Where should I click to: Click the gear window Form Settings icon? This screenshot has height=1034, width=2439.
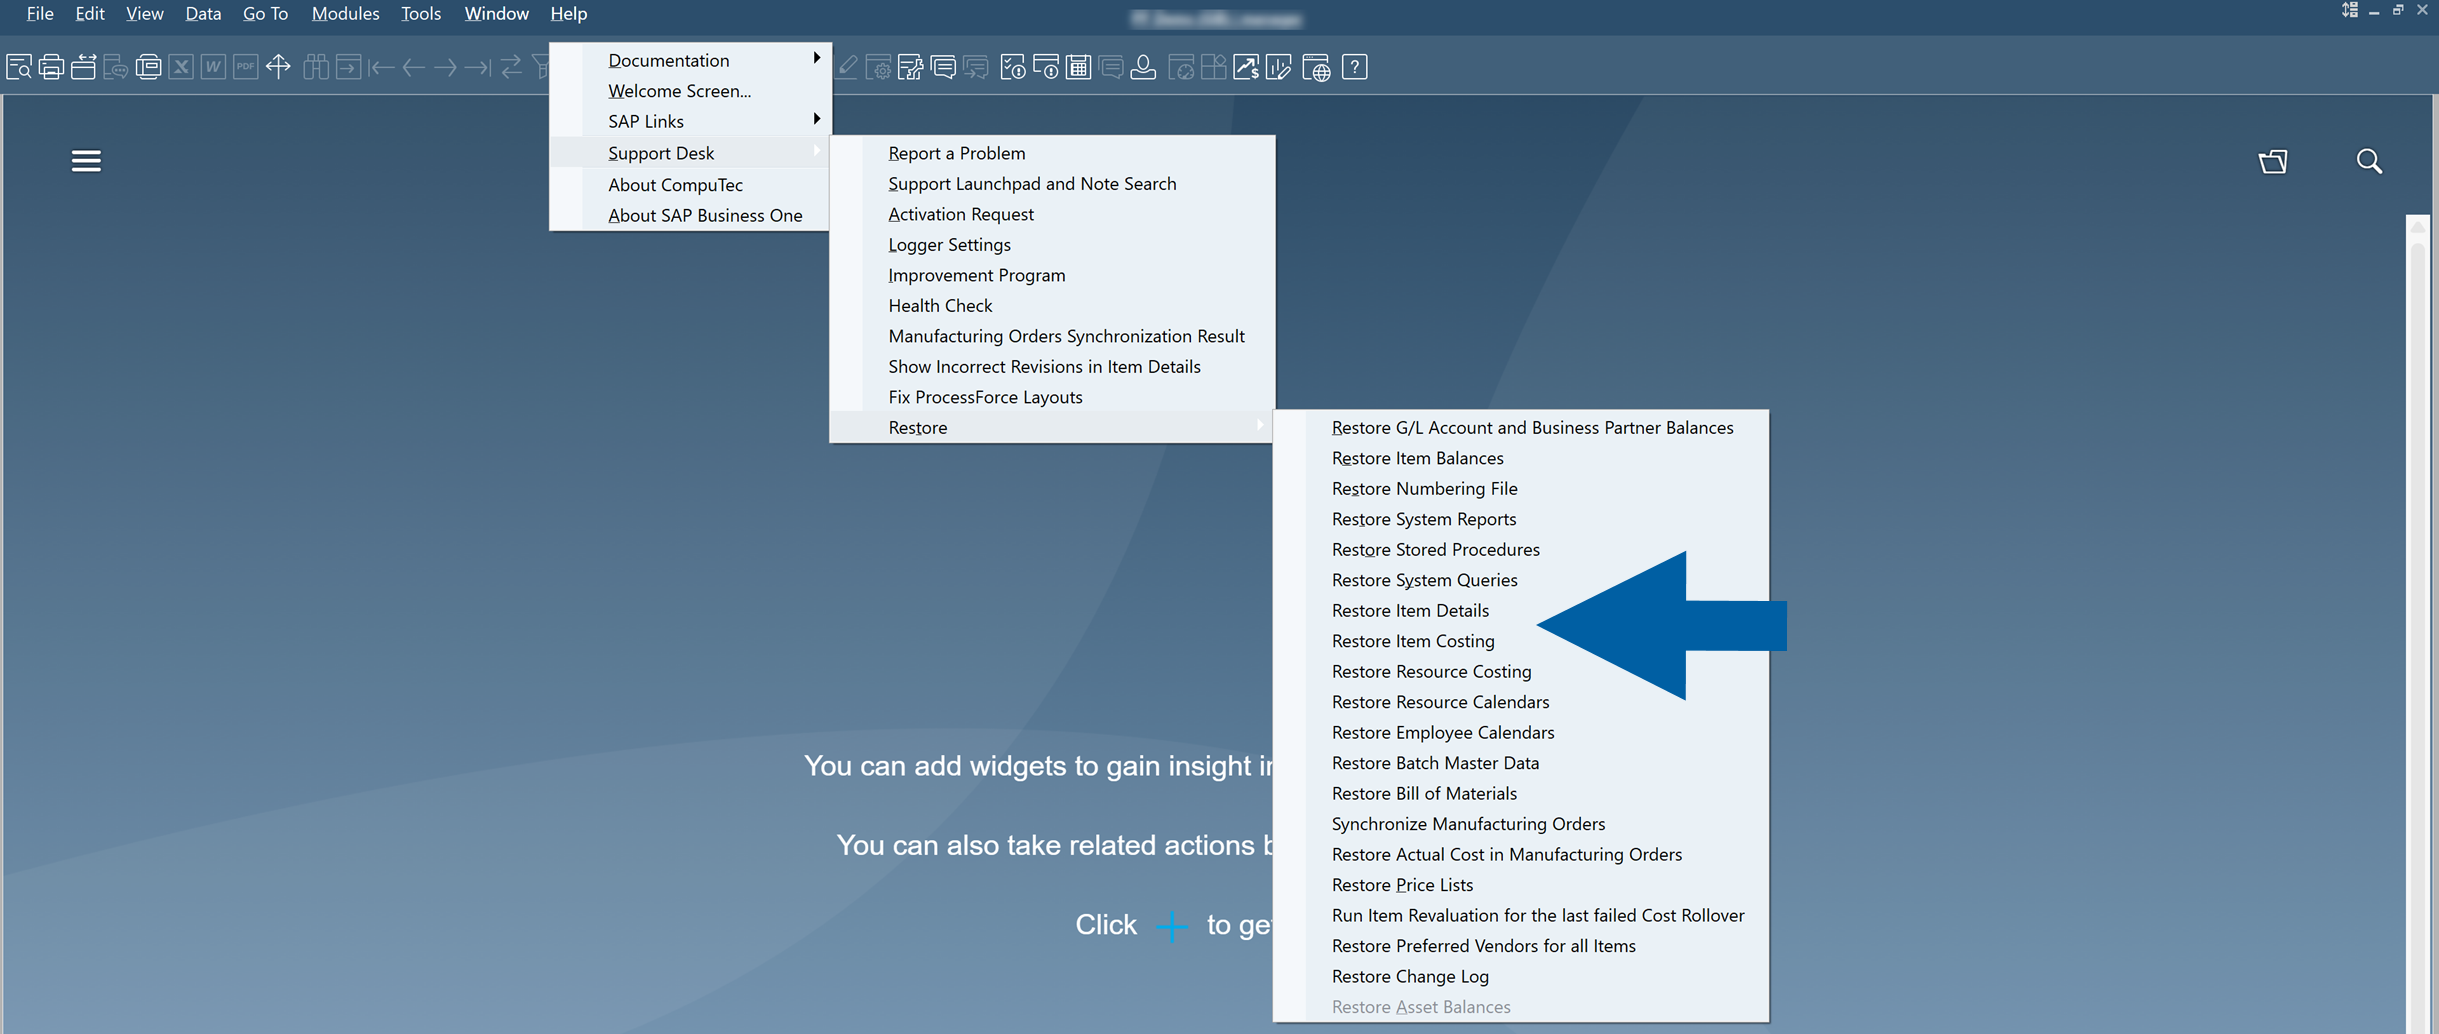tap(878, 67)
